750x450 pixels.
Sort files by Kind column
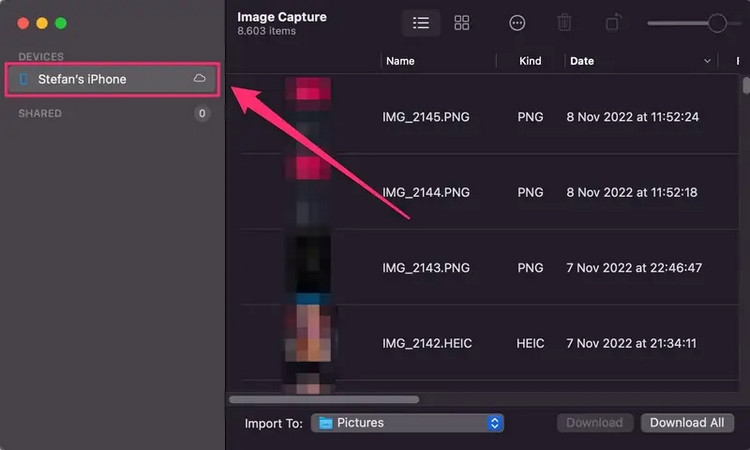[x=530, y=61]
